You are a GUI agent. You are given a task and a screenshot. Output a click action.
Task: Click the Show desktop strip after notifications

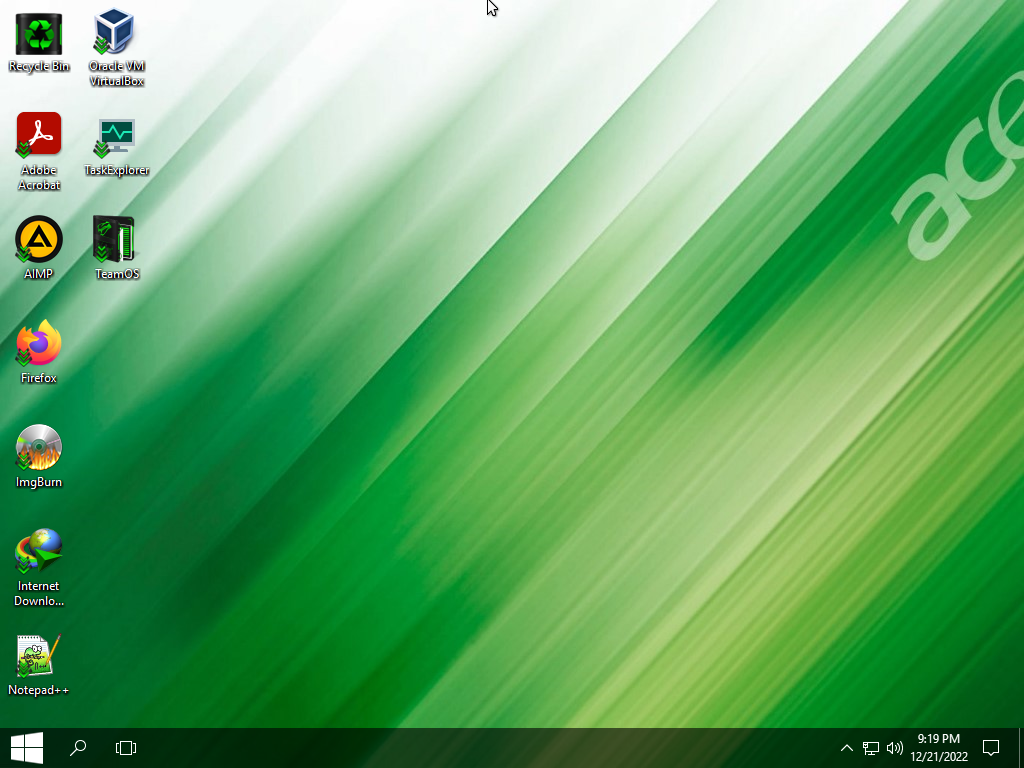(x=1021, y=748)
